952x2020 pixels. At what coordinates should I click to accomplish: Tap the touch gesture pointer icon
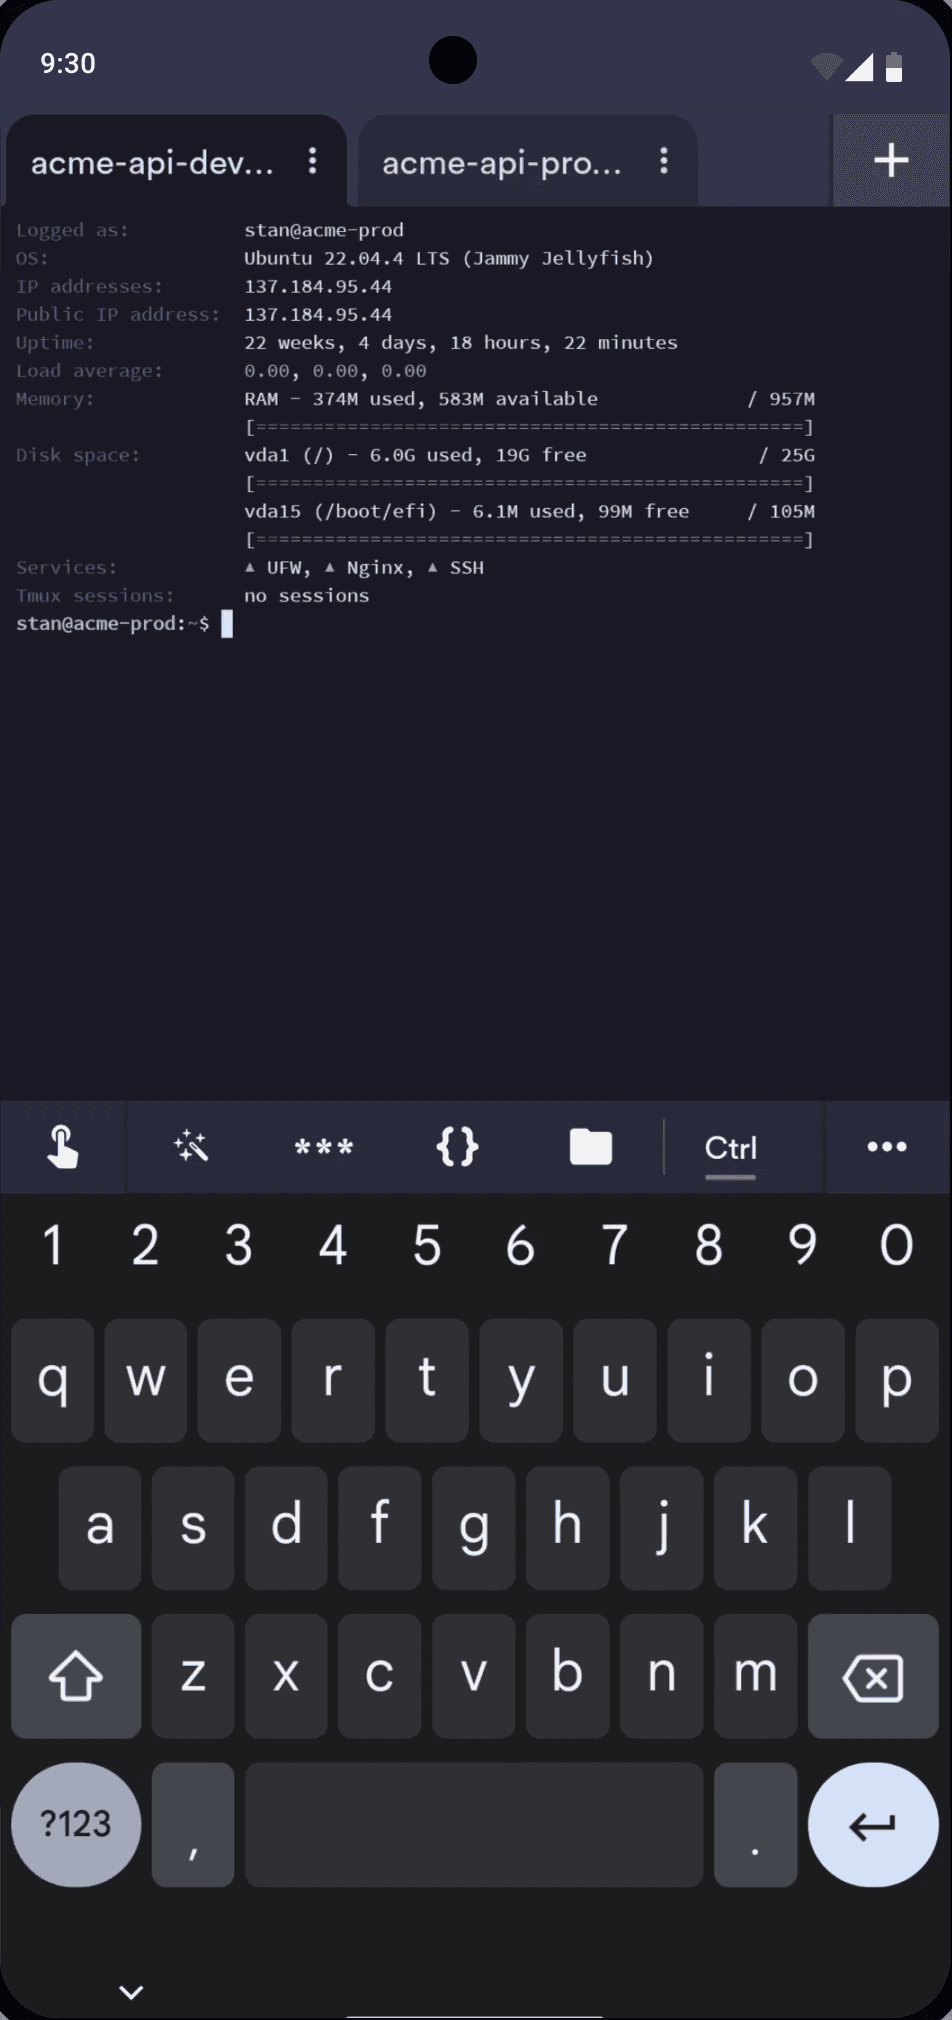pyautogui.click(x=62, y=1147)
